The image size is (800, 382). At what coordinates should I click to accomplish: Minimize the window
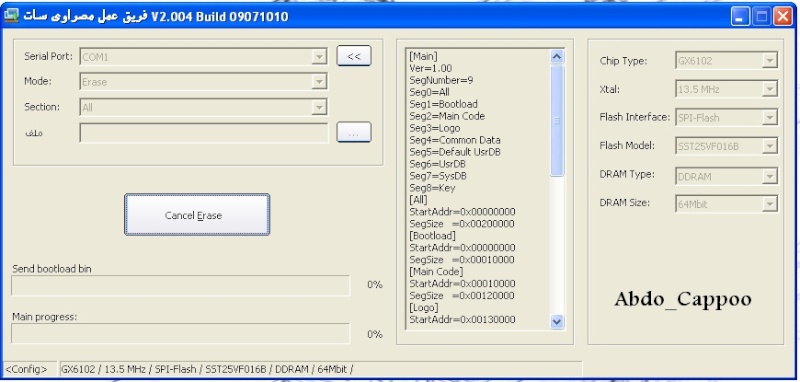tap(740, 17)
